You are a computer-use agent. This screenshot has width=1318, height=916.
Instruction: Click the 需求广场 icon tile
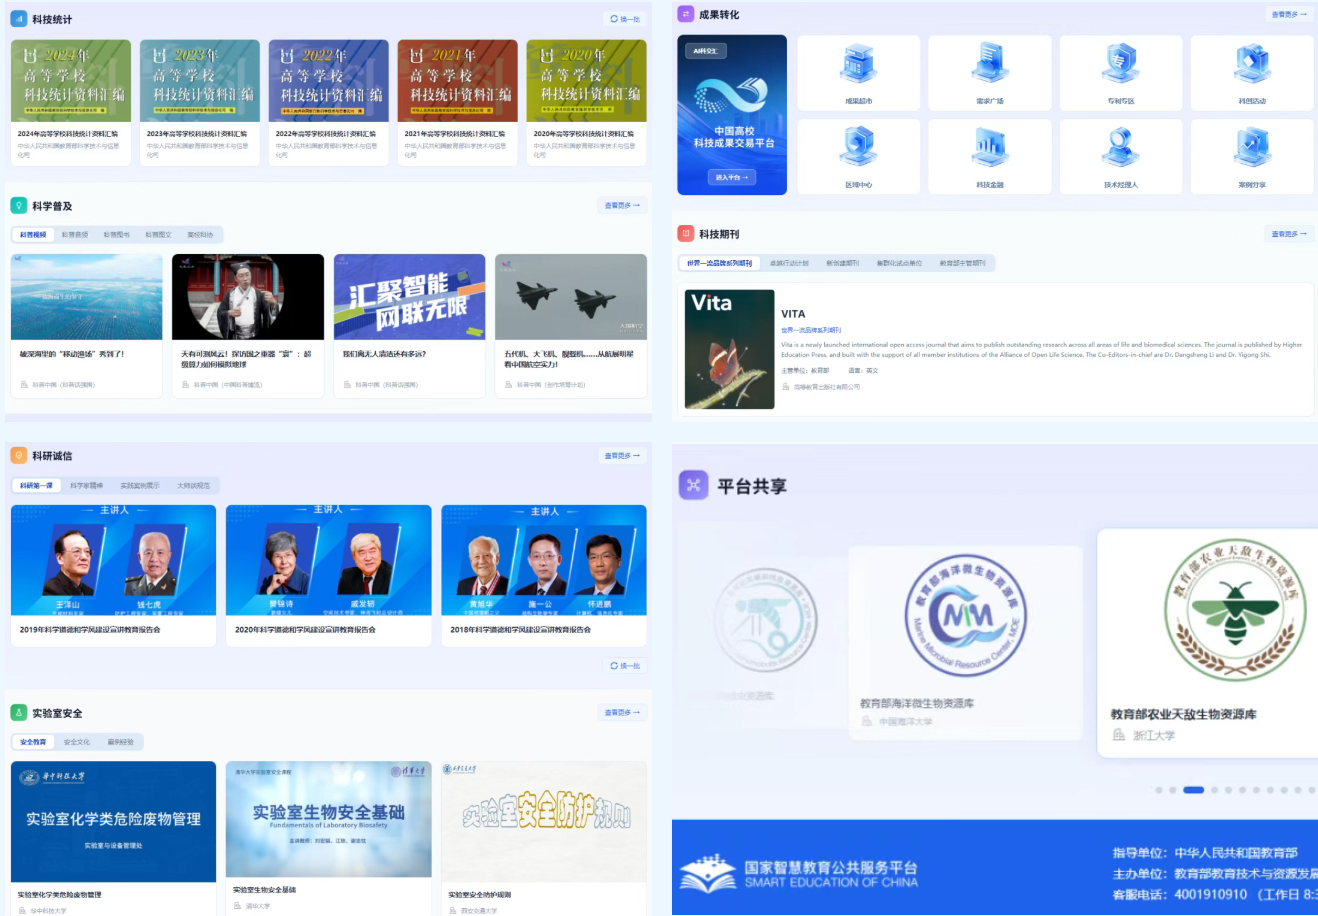point(989,71)
